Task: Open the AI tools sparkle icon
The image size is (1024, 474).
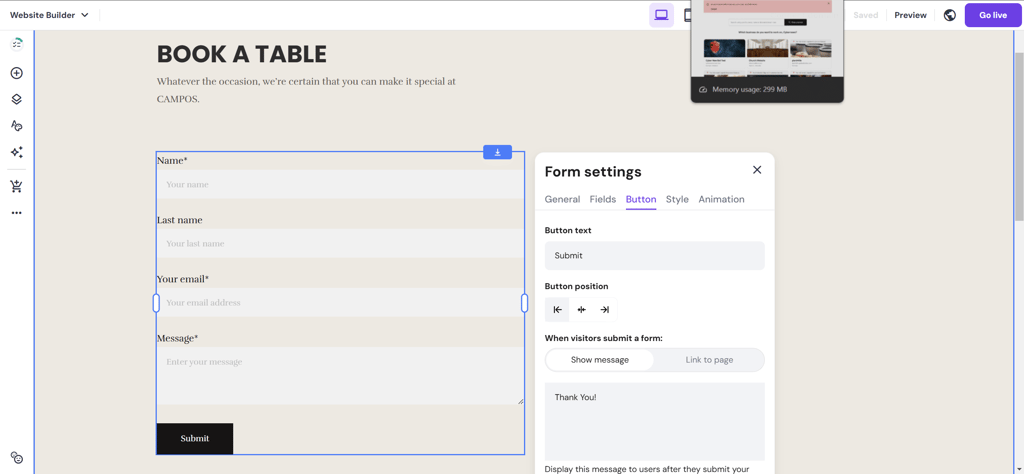Action: point(17,152)
